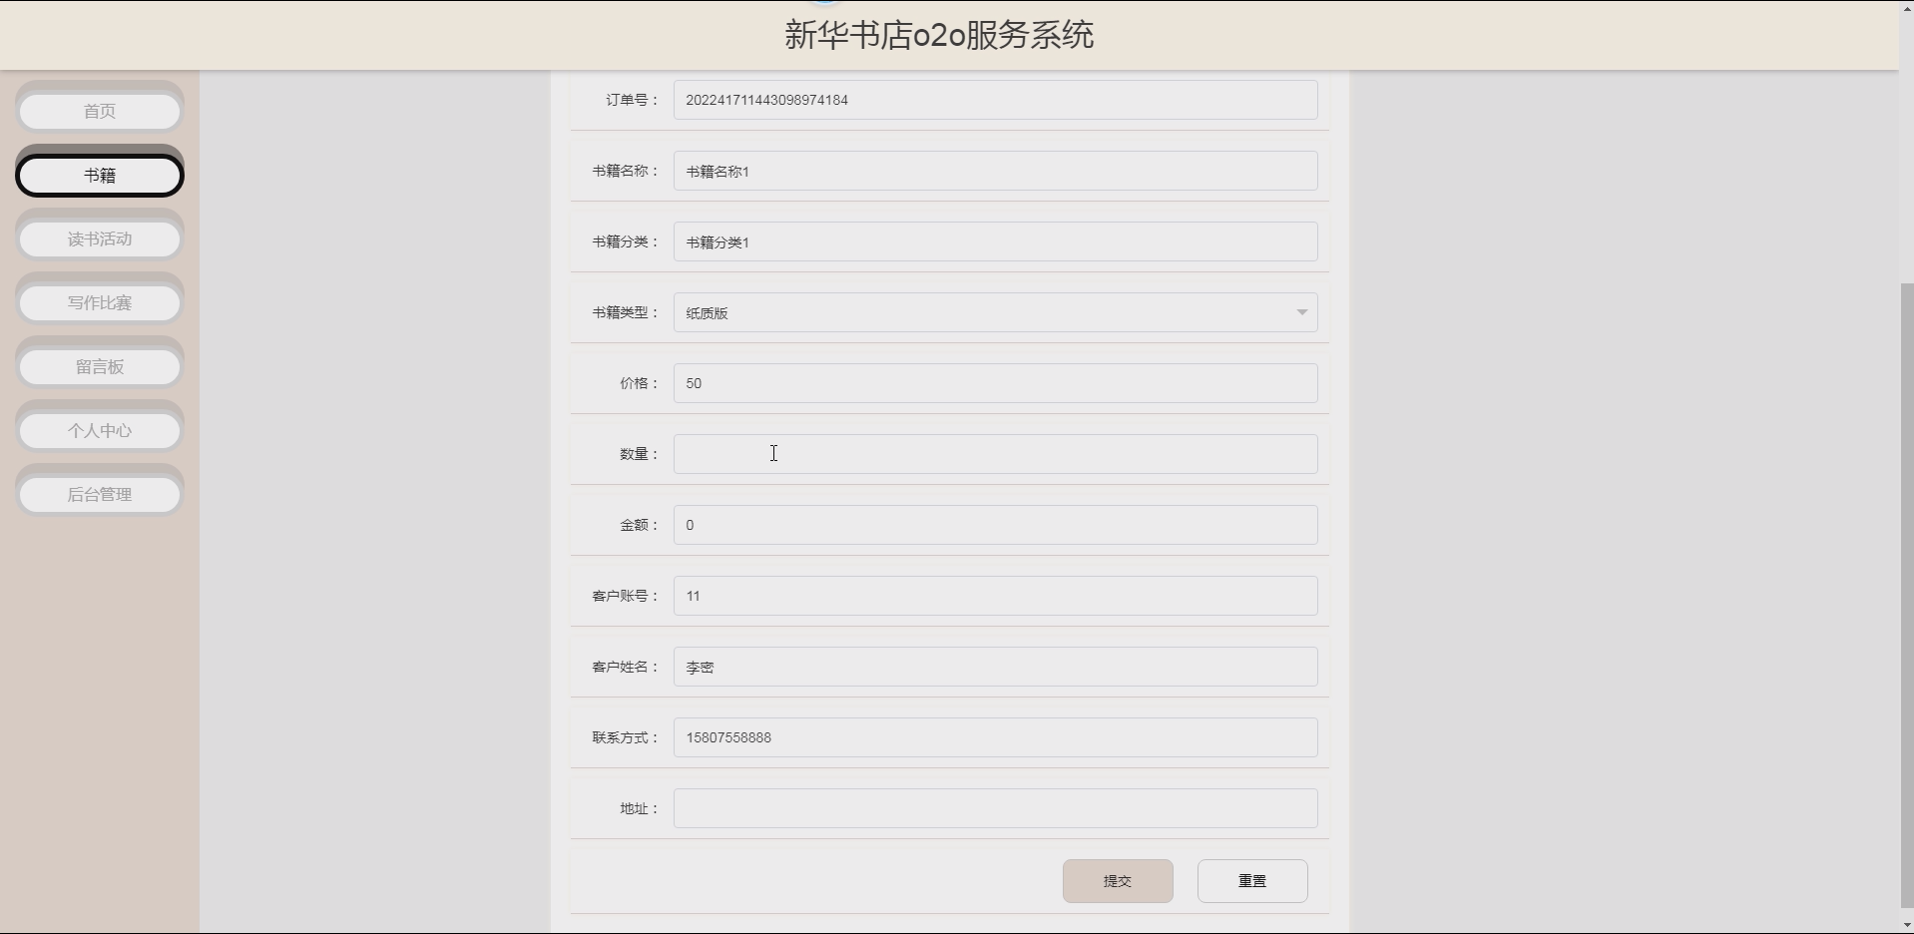
Task: Click the 价格： label
Action: tap(640, 383)
